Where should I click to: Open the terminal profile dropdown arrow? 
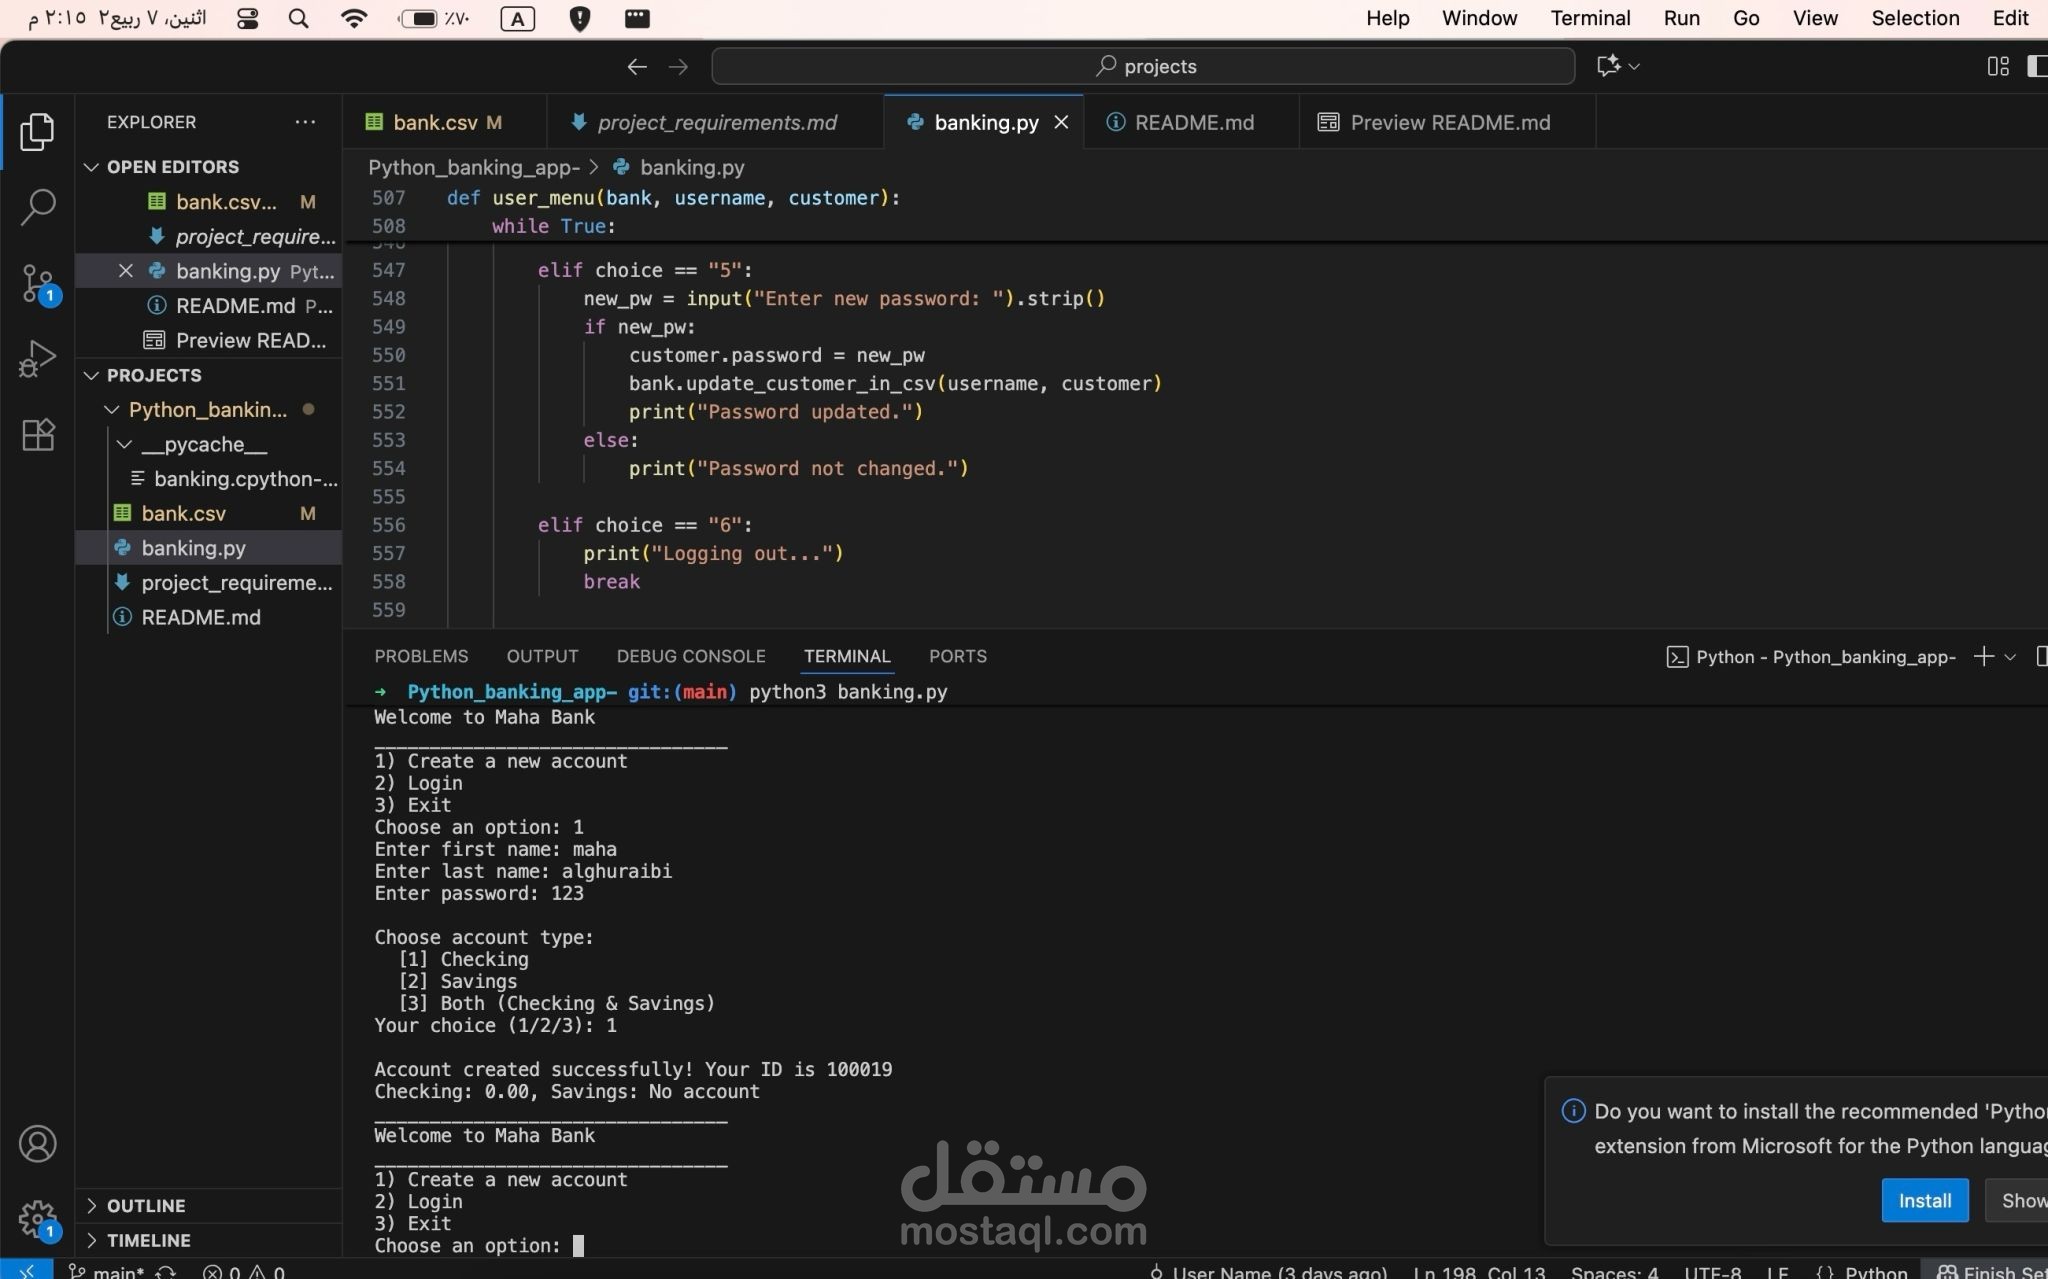point(2009,657)
